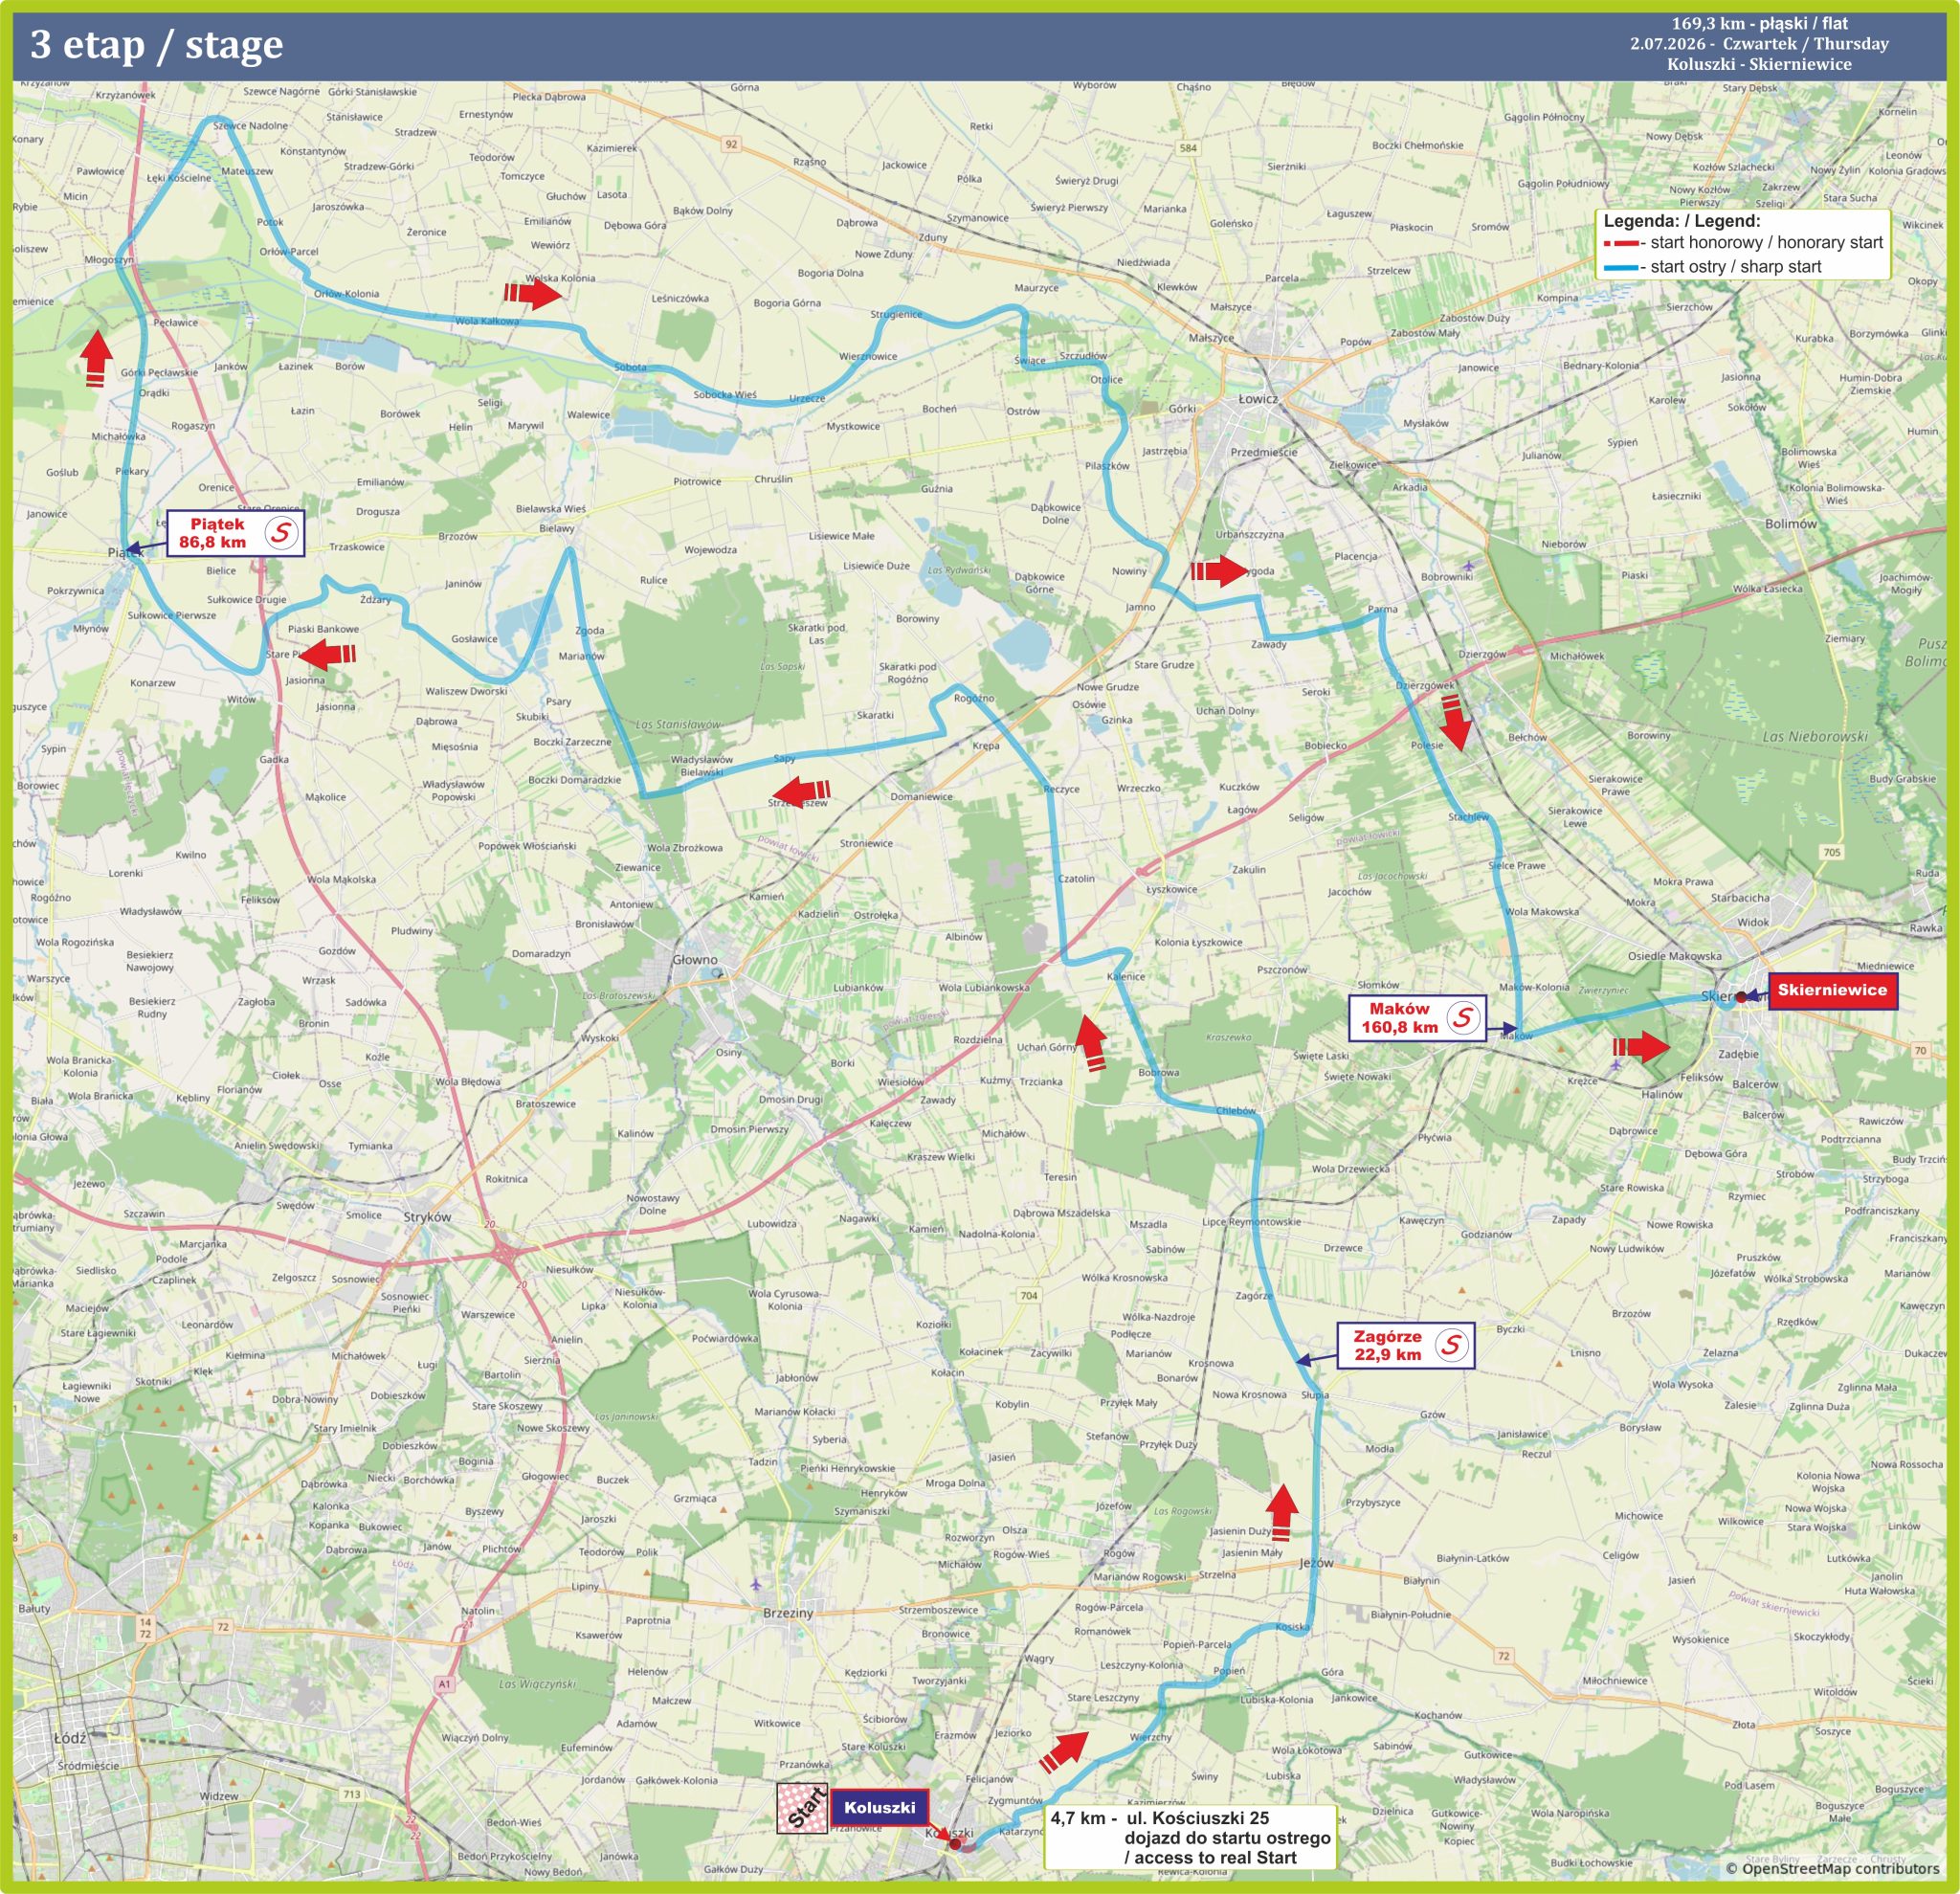Click the checkered Start flag icon
The image size is (1960, 1894).
tap(802, 1809)
